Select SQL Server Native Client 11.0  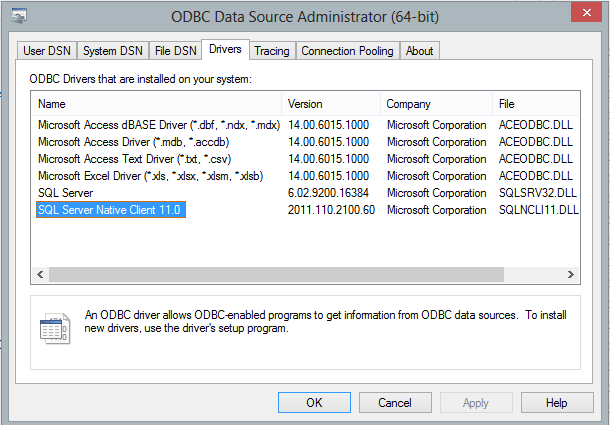[x=111, y=210]
